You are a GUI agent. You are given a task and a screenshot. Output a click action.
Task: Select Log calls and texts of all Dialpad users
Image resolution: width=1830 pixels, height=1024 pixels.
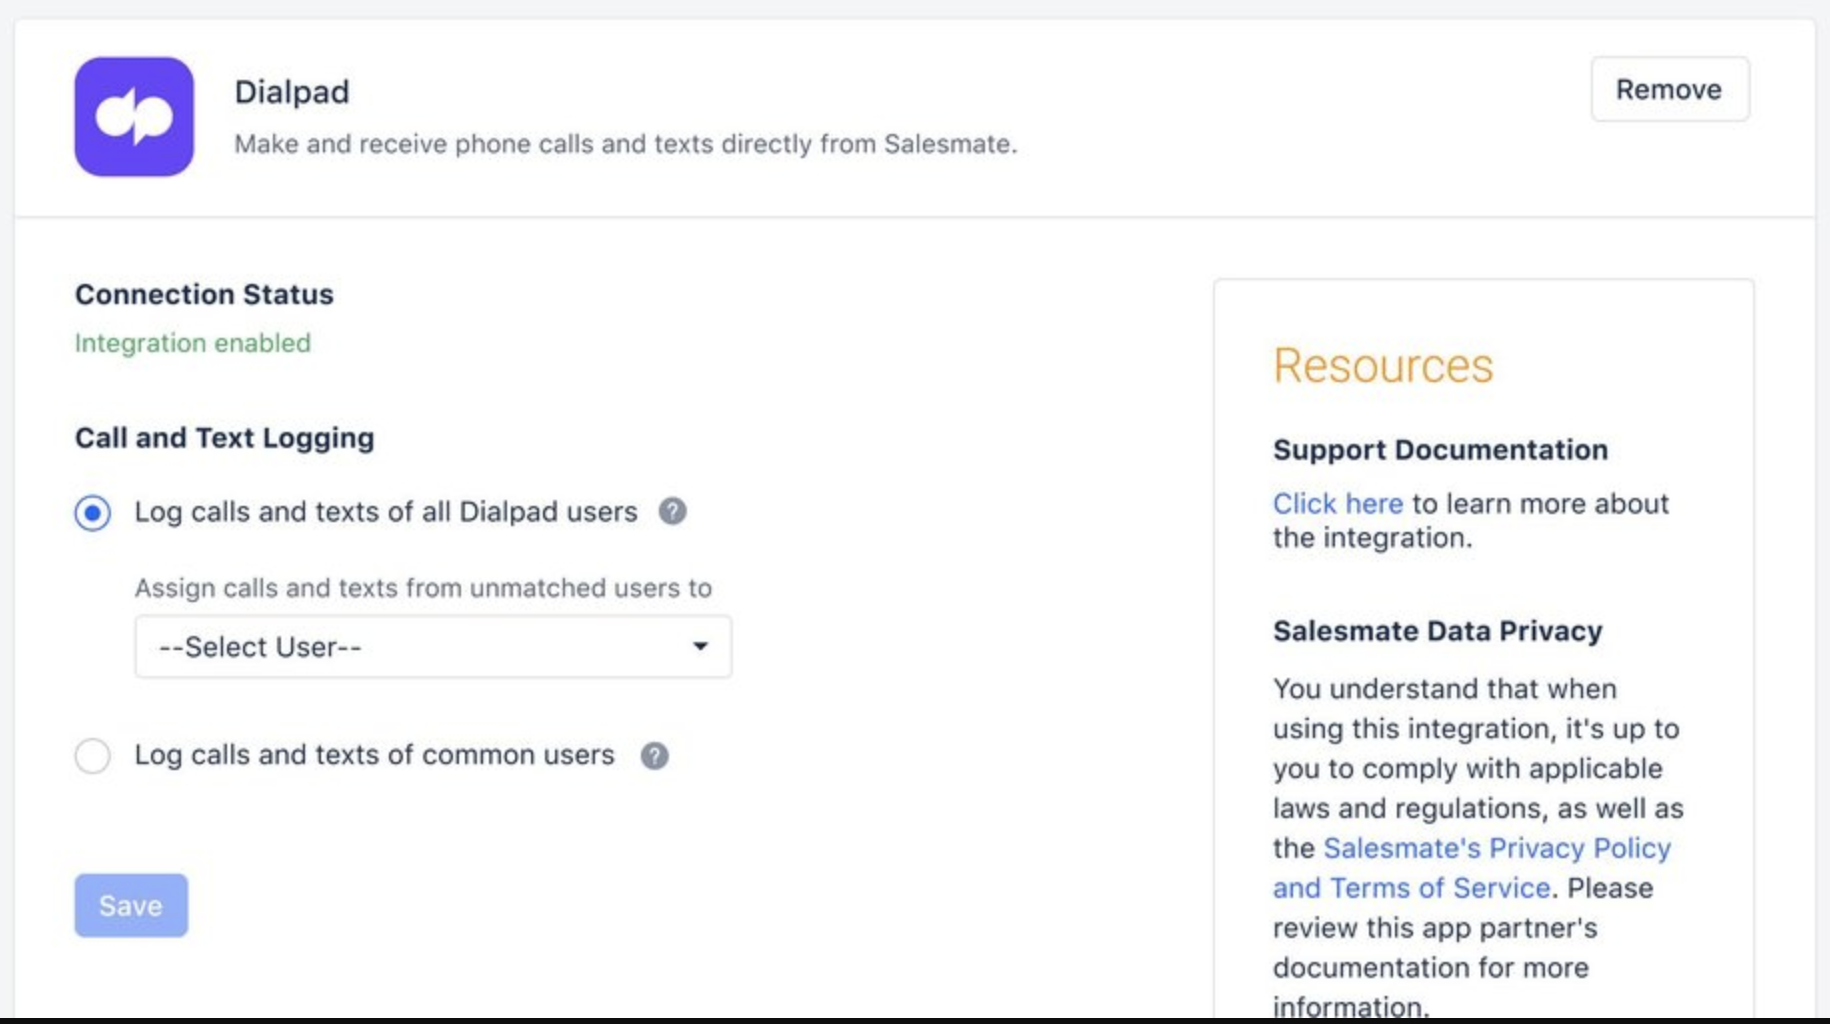click(93, 513)
